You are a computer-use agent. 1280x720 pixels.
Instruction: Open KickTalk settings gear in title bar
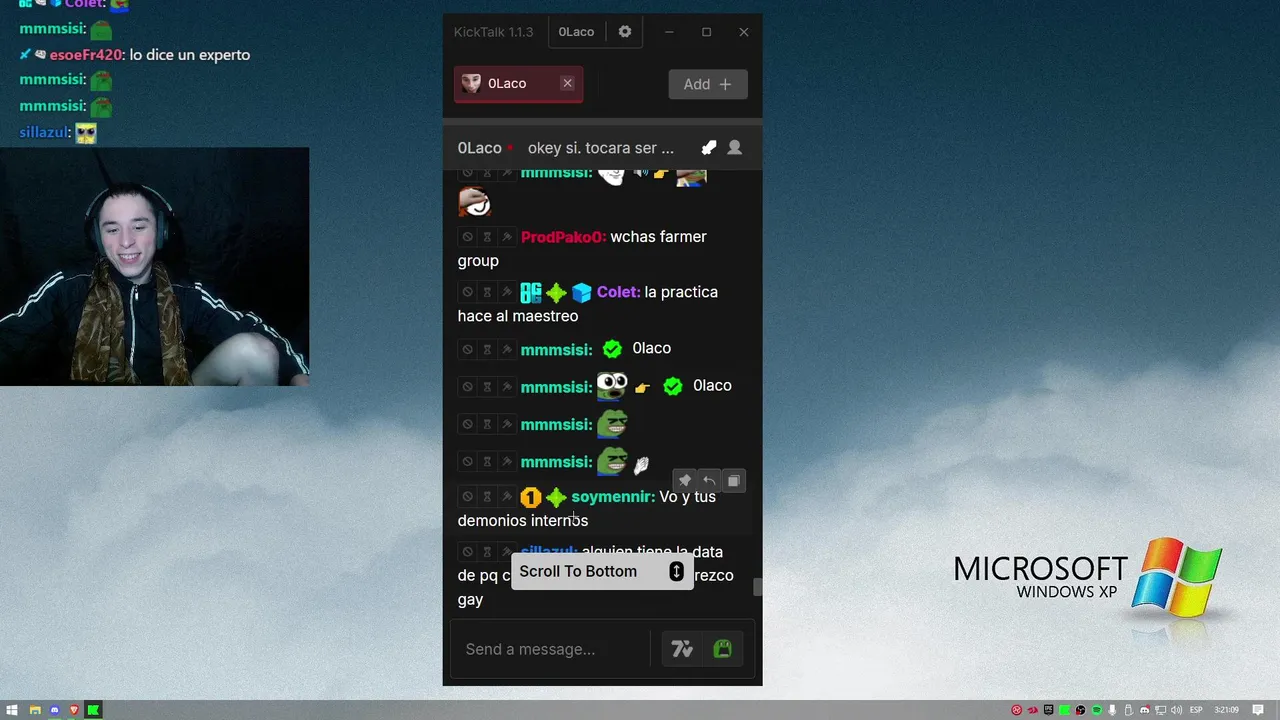625,32
